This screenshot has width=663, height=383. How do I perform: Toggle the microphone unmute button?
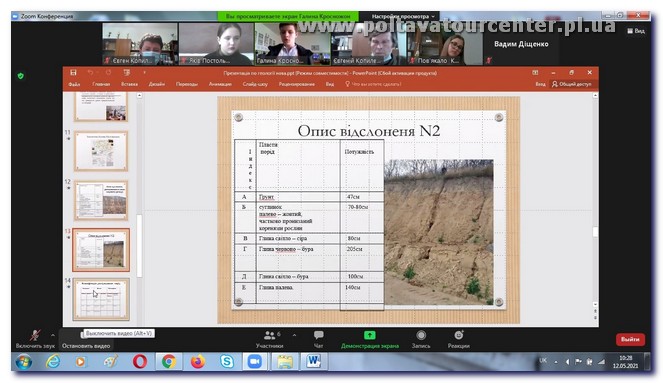coord(35,336)
